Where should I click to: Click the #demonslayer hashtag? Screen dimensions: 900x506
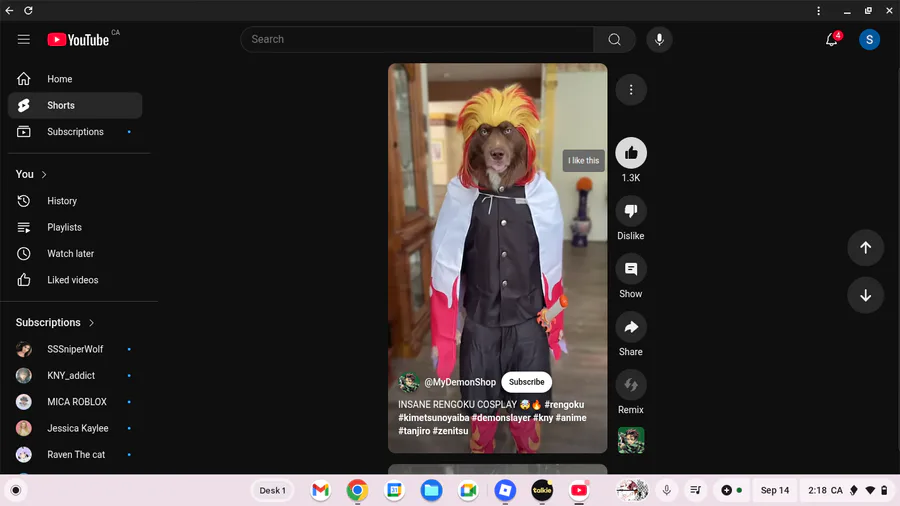click(501, 418)
